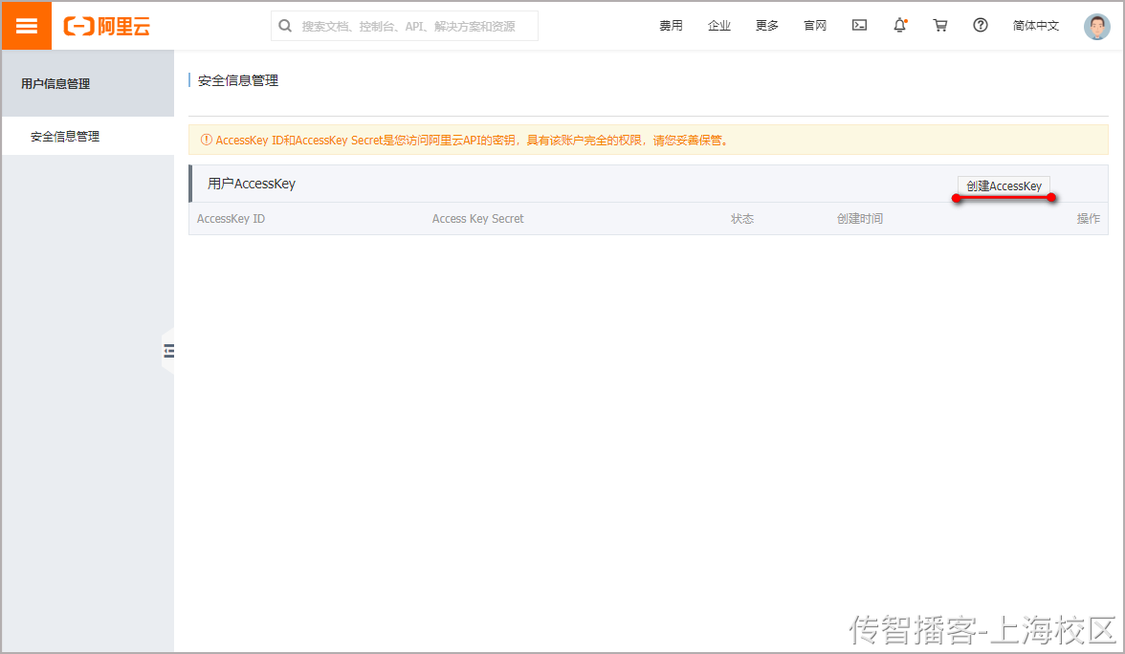Open notifications bell icon
Image resolution: width=1125 pixels, height=654 pixels.
(900, 25)
